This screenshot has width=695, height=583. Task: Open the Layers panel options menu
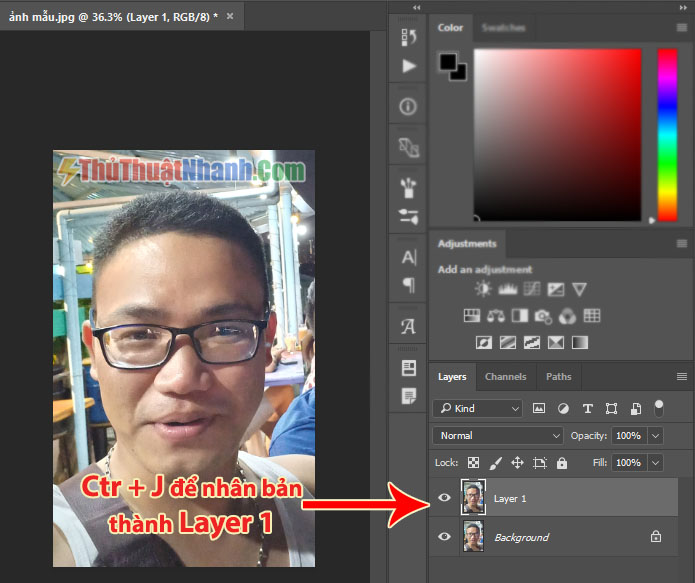point(682,376)
